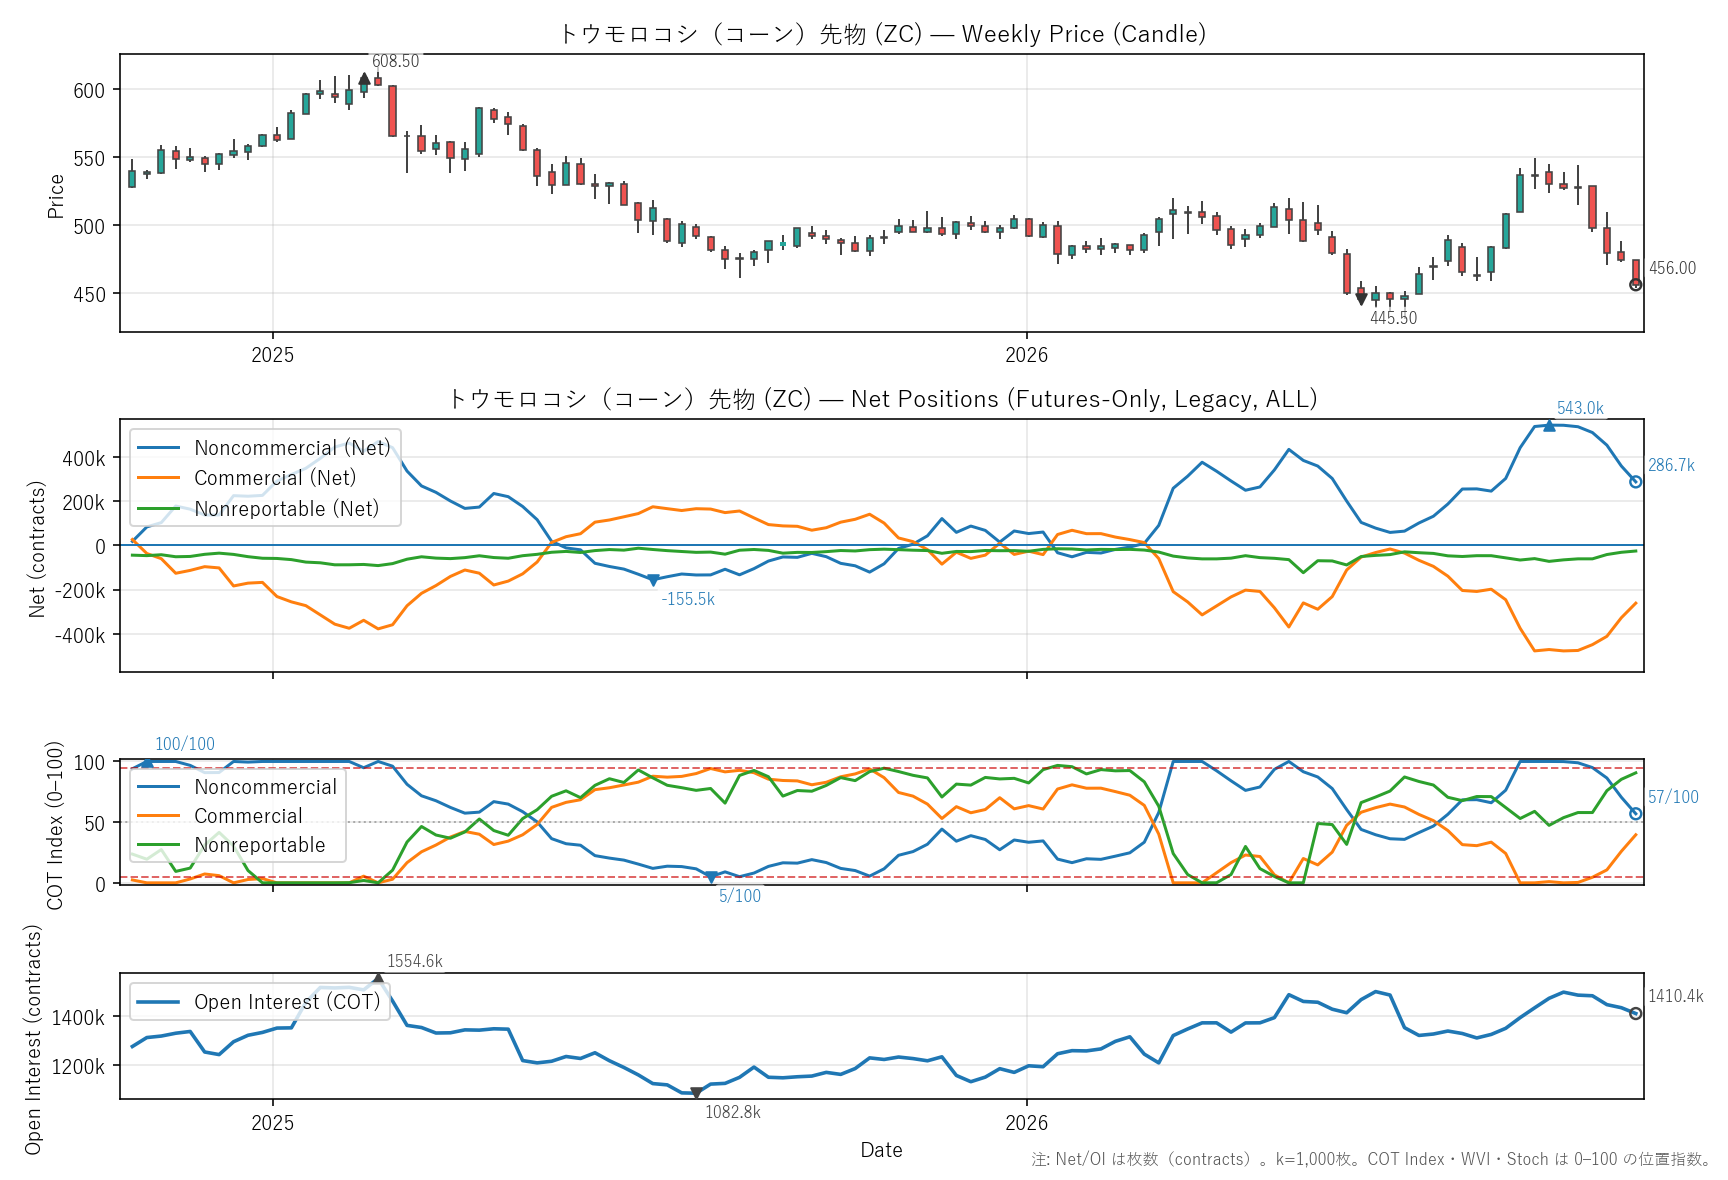Click the Date axis label

(881, 1150)
